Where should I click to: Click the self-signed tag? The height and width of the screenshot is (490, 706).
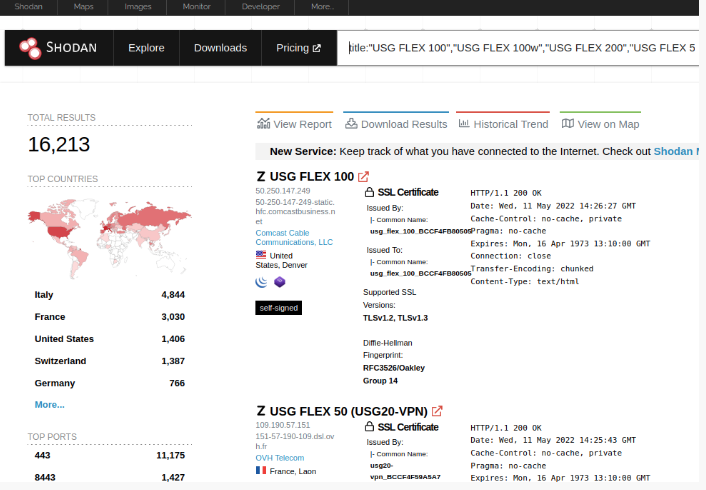point(278,308)
